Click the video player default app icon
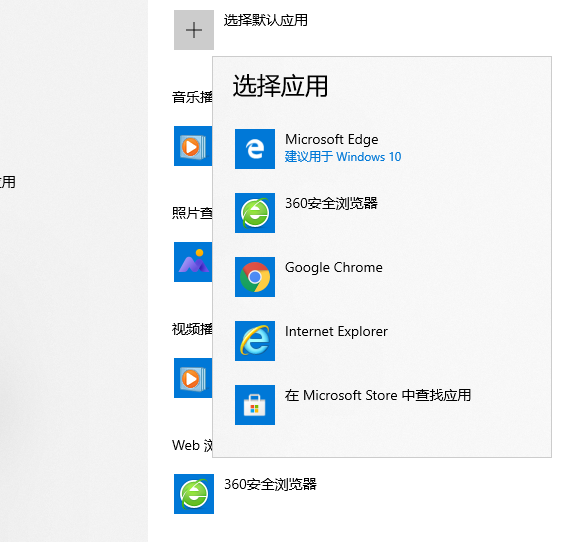The width and height of the screenshot is (564, 542). [x=193, y=378]
